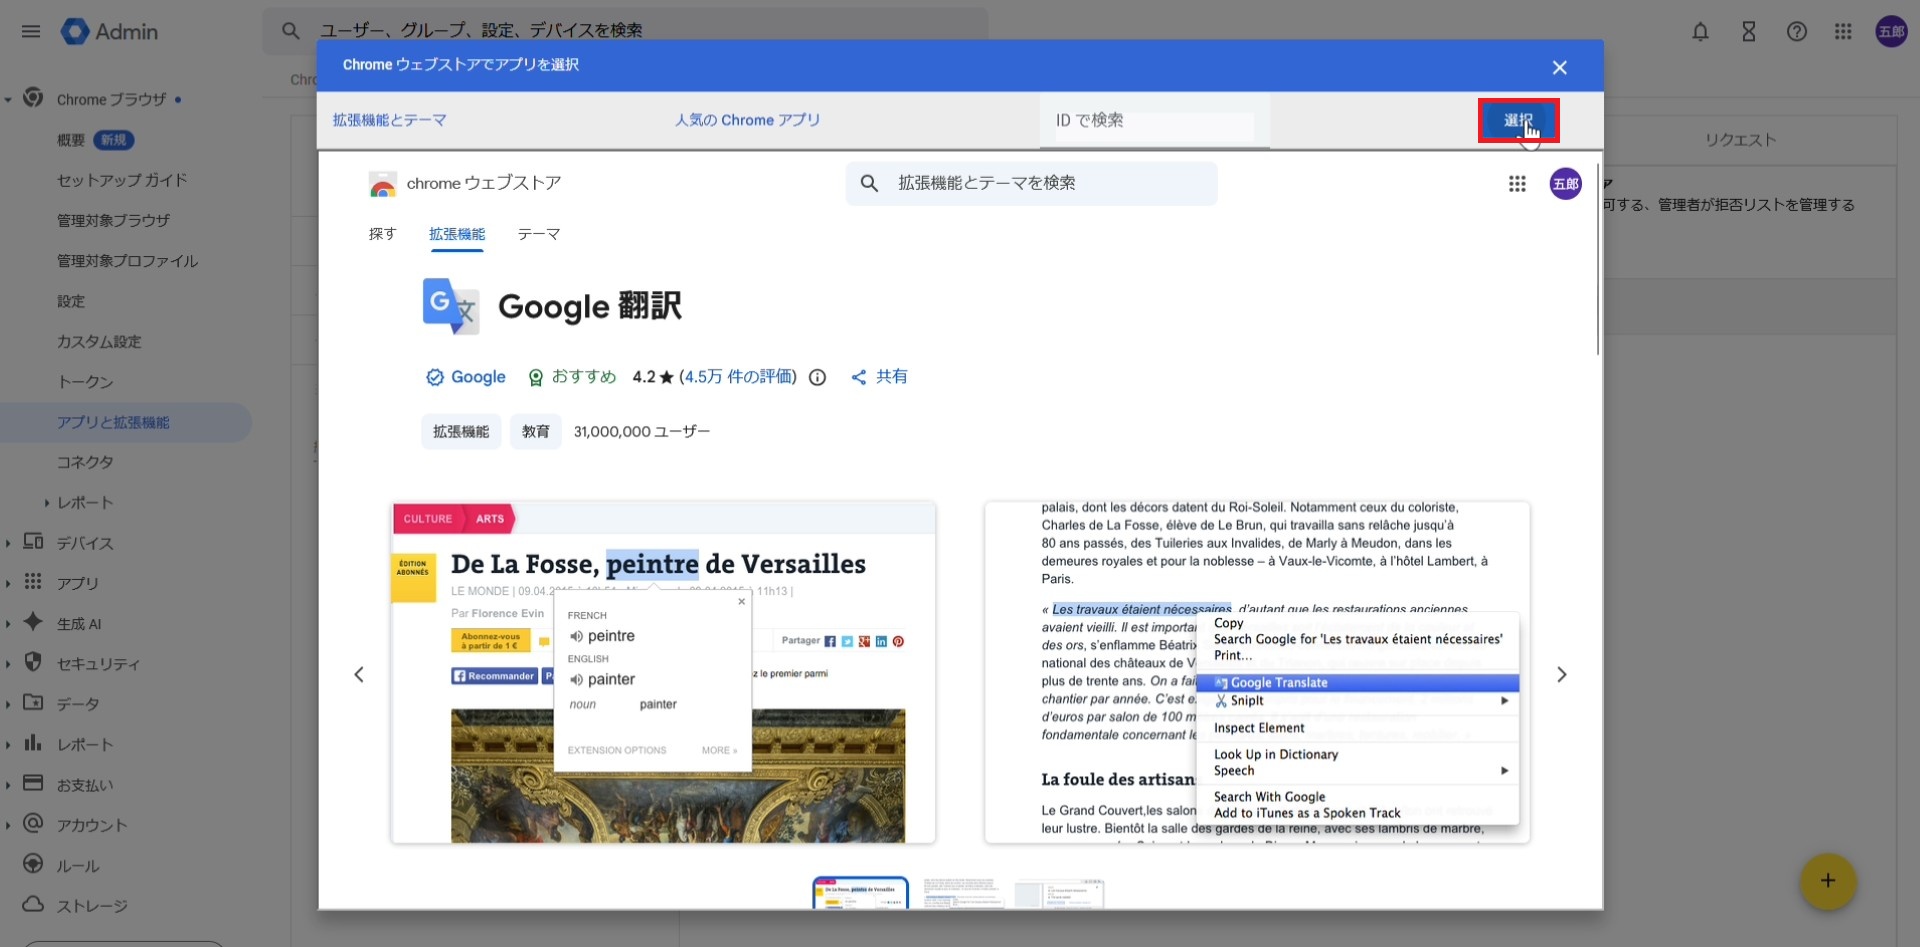Close the Chrome web store dialog
The height and width of the screenshot is (947, 1920).
(1559, 67)
